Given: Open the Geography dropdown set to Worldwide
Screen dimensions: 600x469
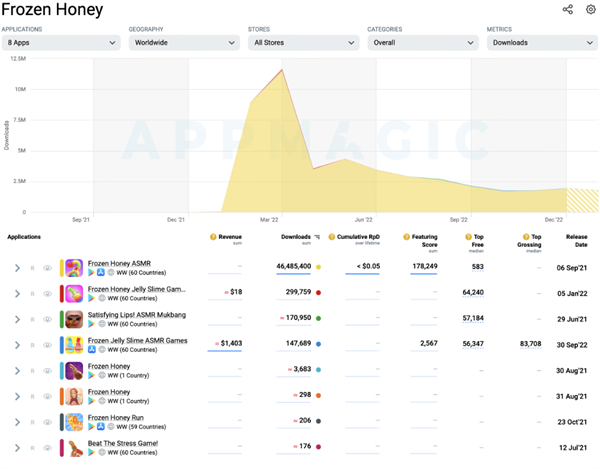Looking at the screenshot, I should point(184,42).
